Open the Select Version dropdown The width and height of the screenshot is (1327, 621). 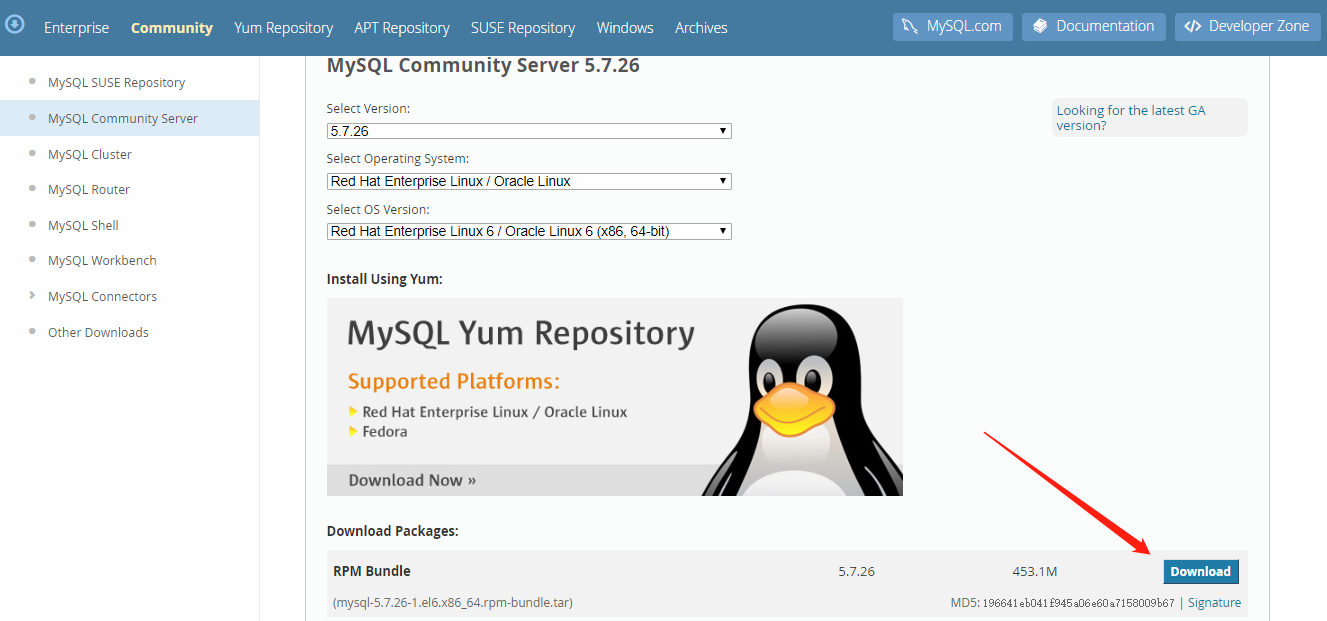pyautogui.click(x=529, y=131)
